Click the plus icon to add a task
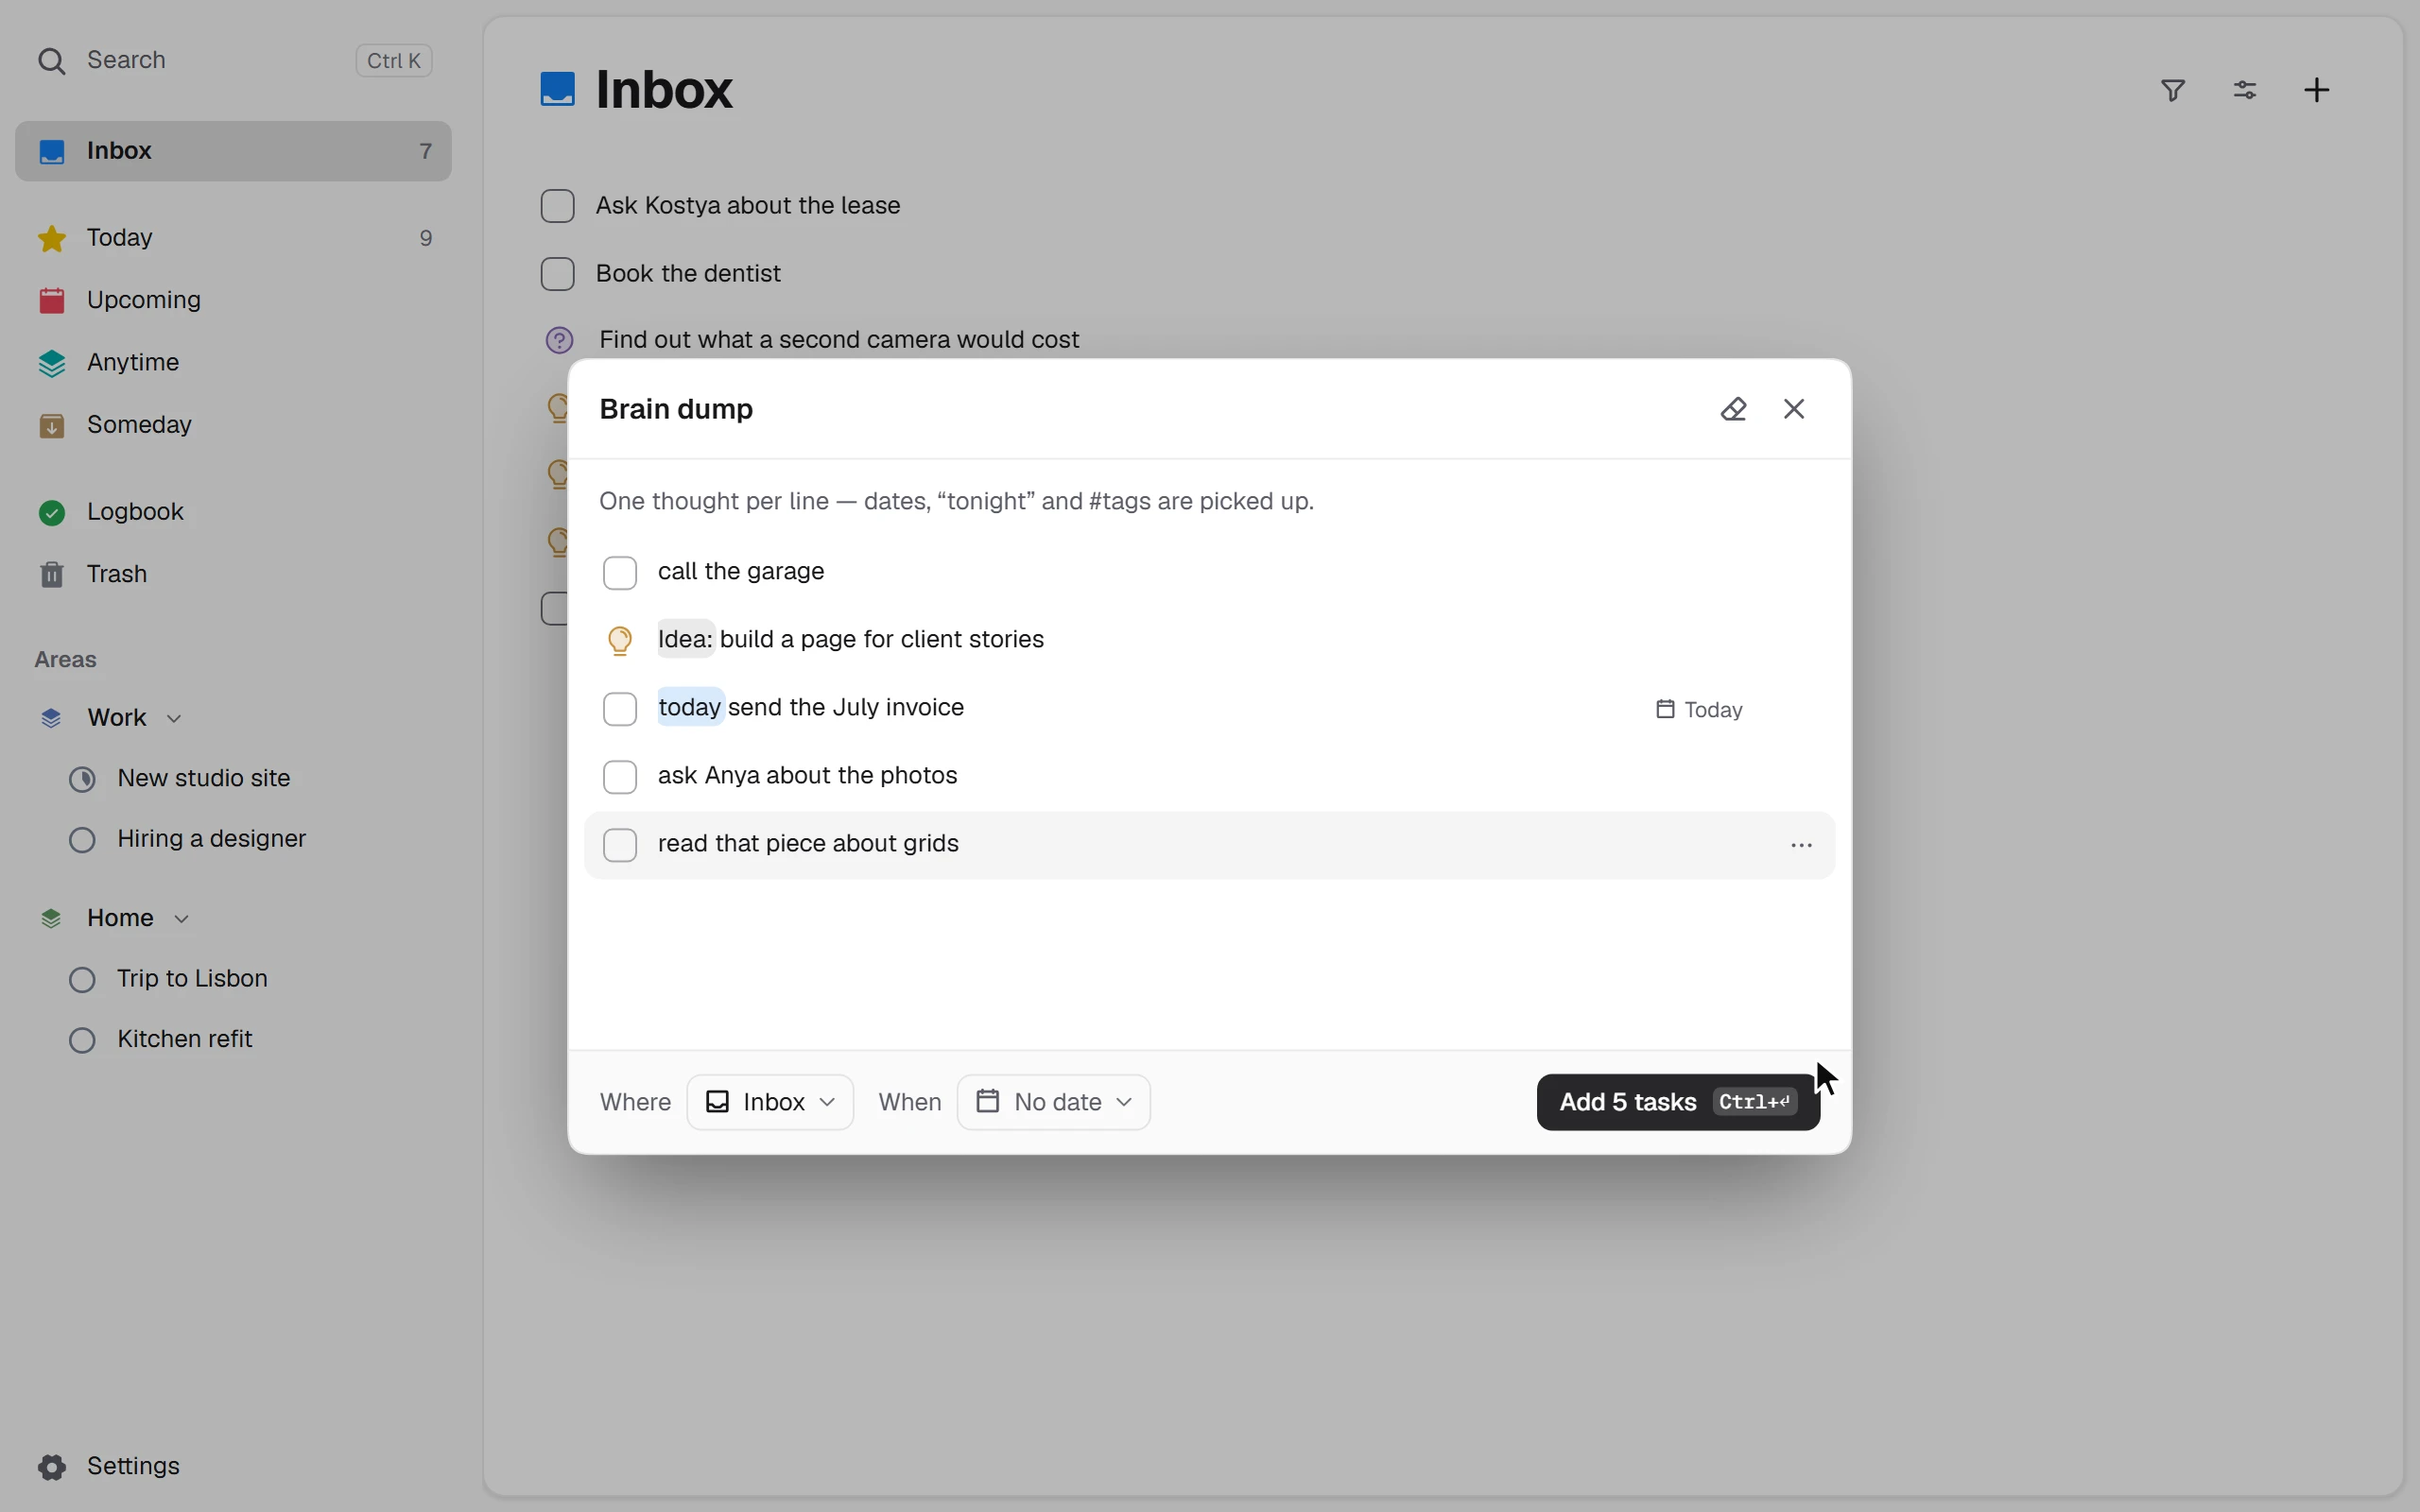 tap(2318, 91)
